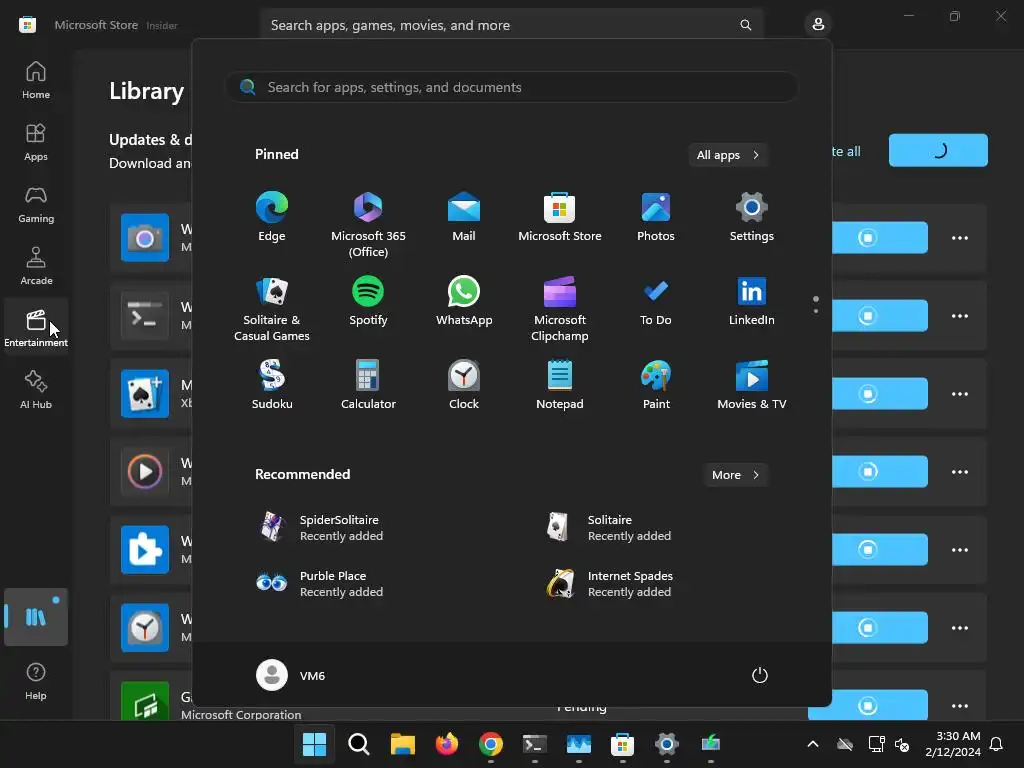
Task: Launch the Photos pinned app
Action: tap(656, 217)
